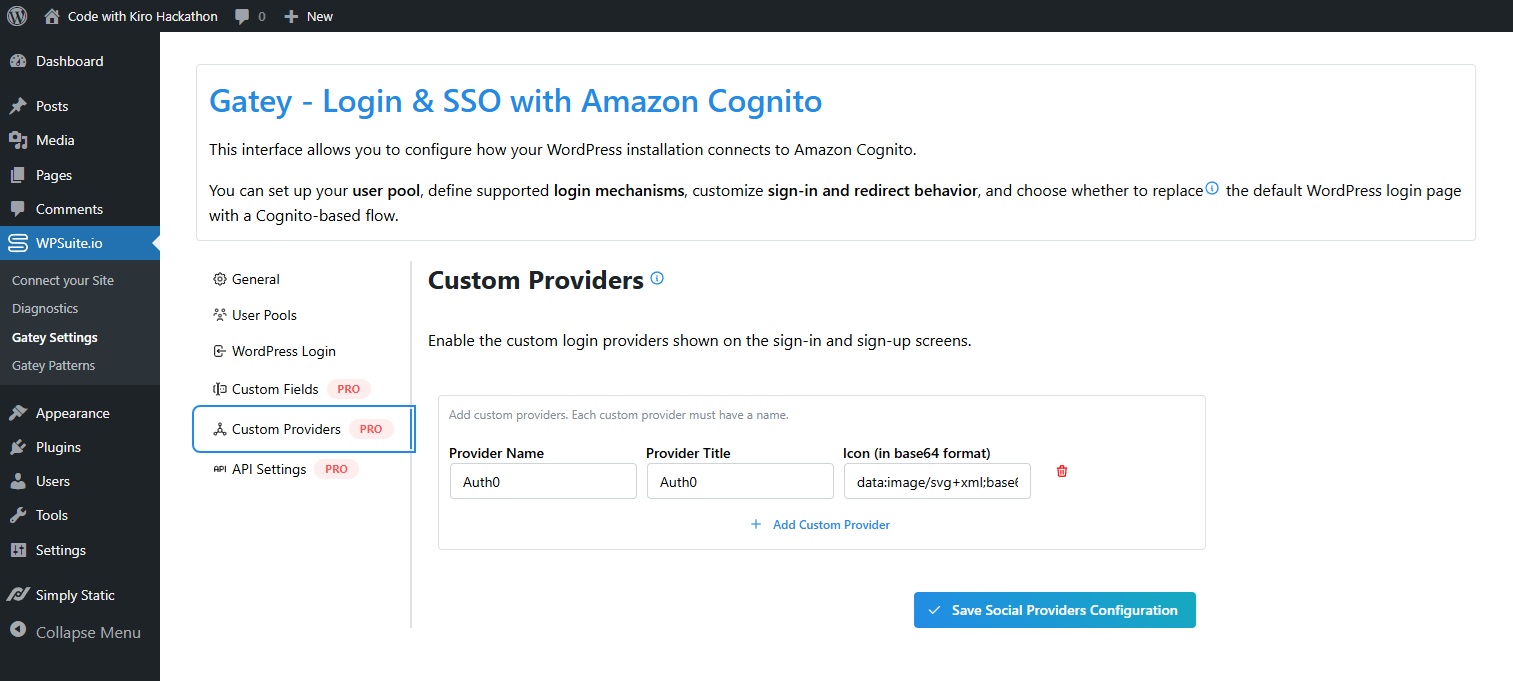
Task: Collapse the admin menu
Action: click(x=80, y=632)
